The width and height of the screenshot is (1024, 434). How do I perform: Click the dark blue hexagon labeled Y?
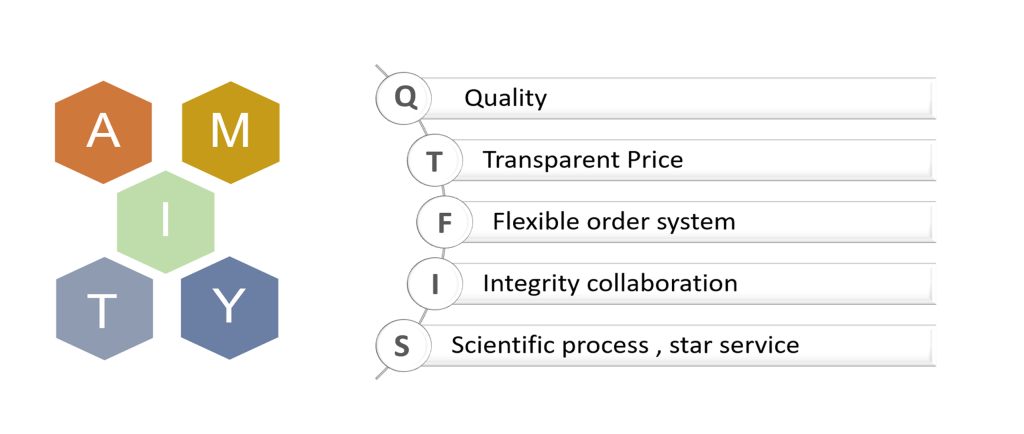coord(229,309)
